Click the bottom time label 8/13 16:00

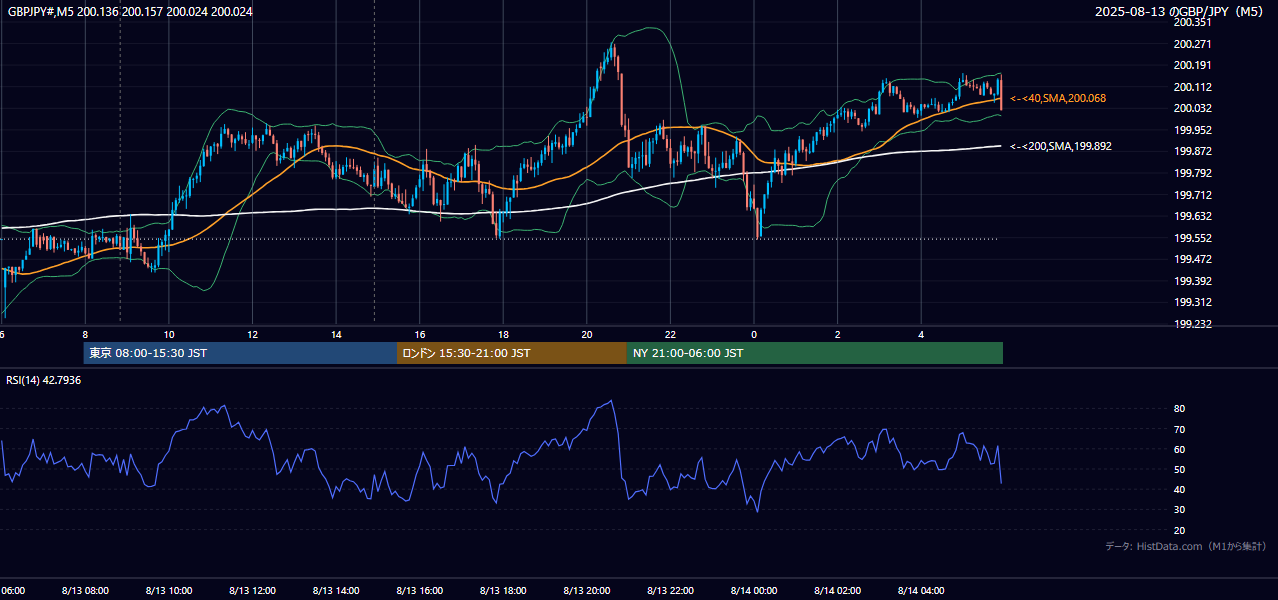(420, 591)
